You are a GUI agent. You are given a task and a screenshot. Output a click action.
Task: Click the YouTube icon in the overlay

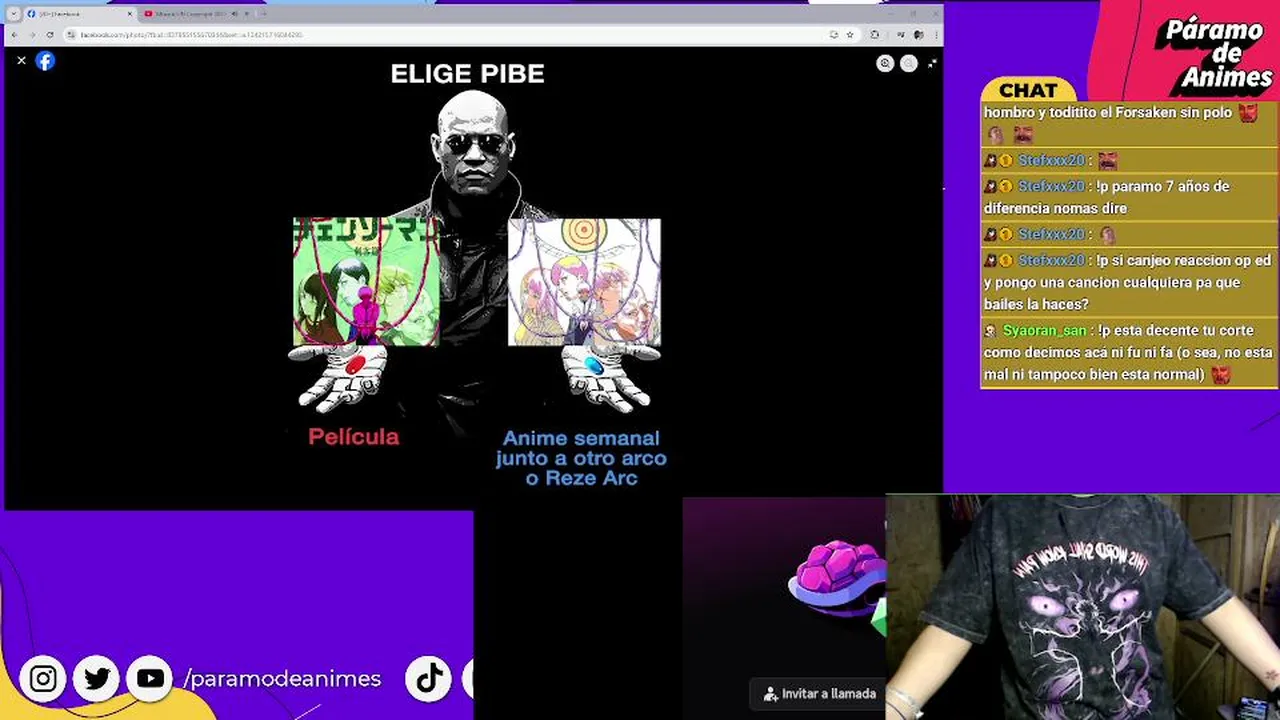(x=150, y=679)
